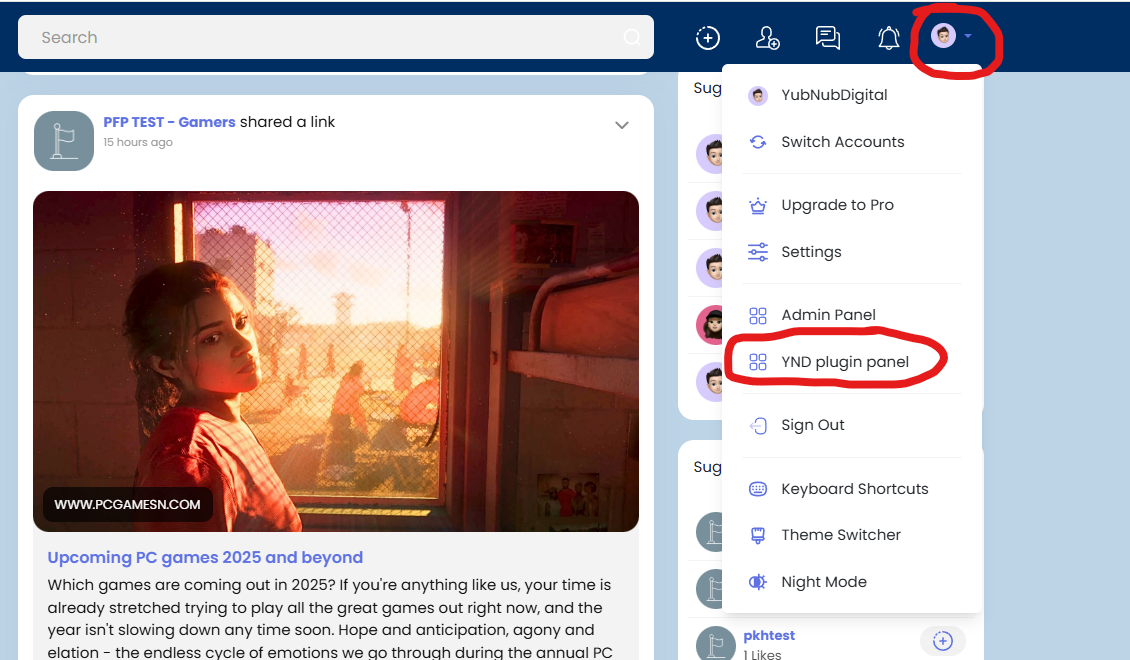This screenshot has height=660, width=1130.
Task: Click the Admin Panel grid icon
Action: (757, 316)
